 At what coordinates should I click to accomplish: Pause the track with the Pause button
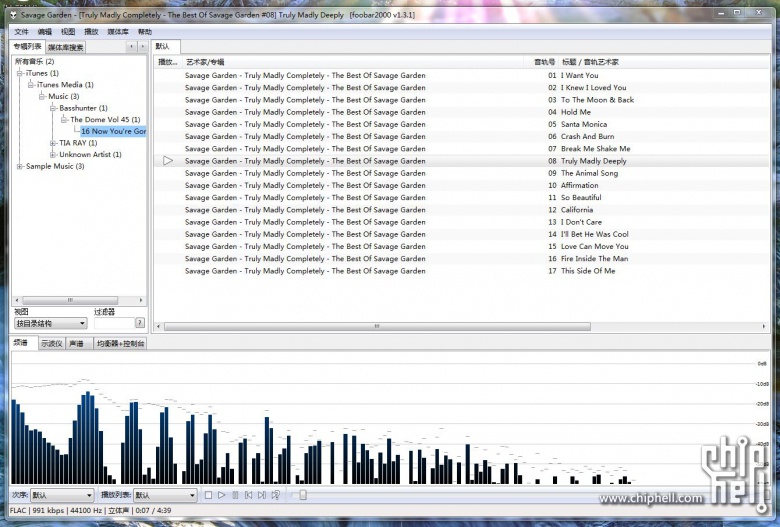click(x=235, y=495)
